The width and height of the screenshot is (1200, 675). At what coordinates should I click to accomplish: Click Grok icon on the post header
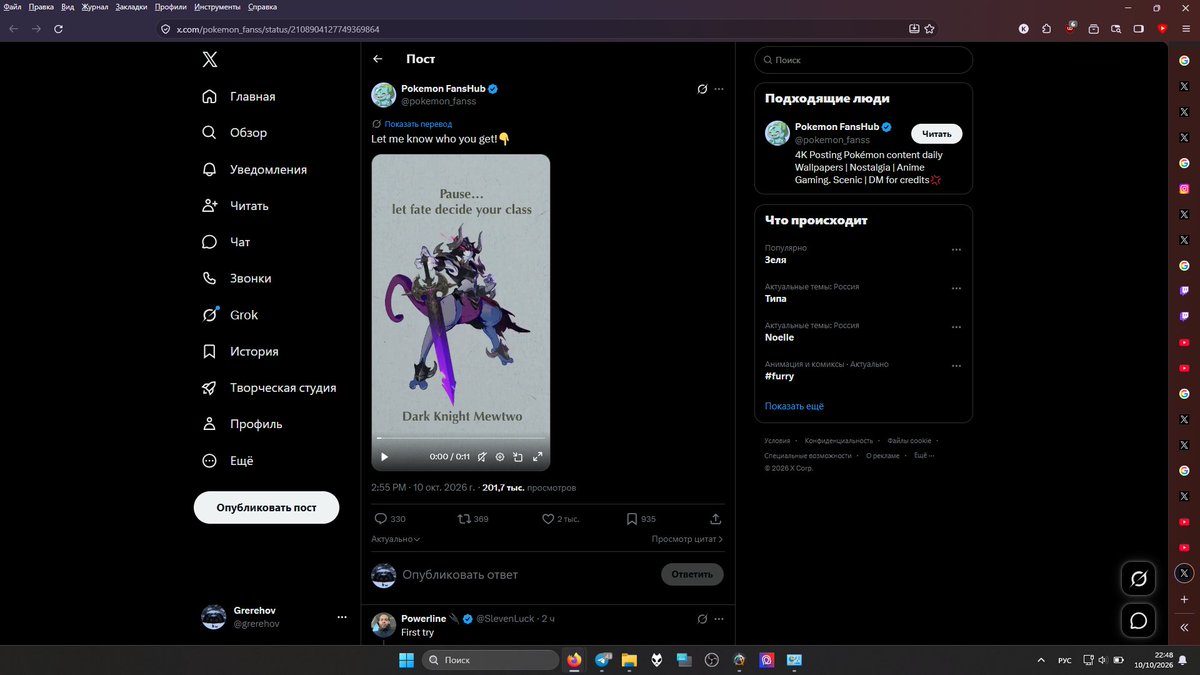pyautogui.click(x=702, y=89)
